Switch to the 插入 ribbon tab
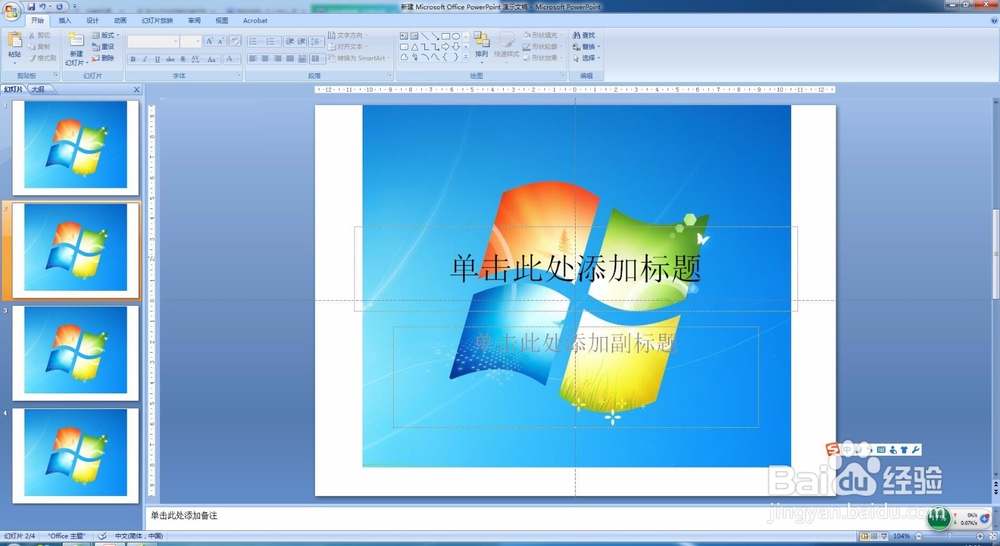1000x546 pixels. 65,20
